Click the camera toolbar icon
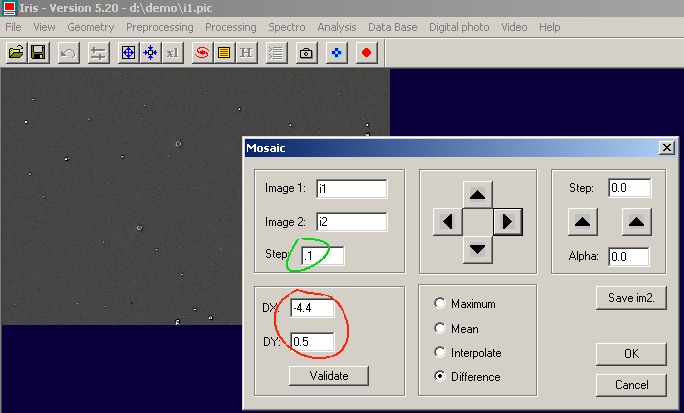Viewport: 684px width, 413px height. 306,53
